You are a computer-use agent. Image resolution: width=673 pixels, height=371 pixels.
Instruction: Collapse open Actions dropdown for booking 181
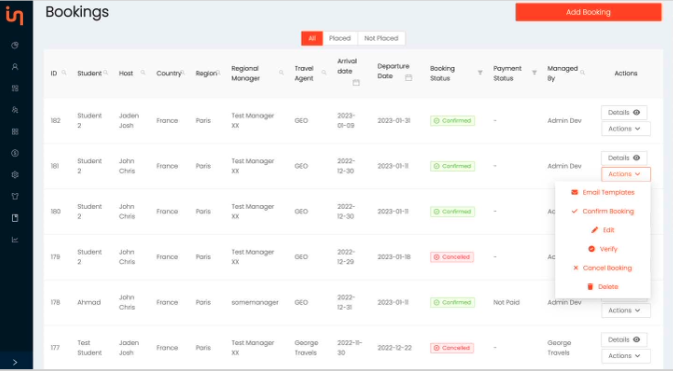click(626, 174)
